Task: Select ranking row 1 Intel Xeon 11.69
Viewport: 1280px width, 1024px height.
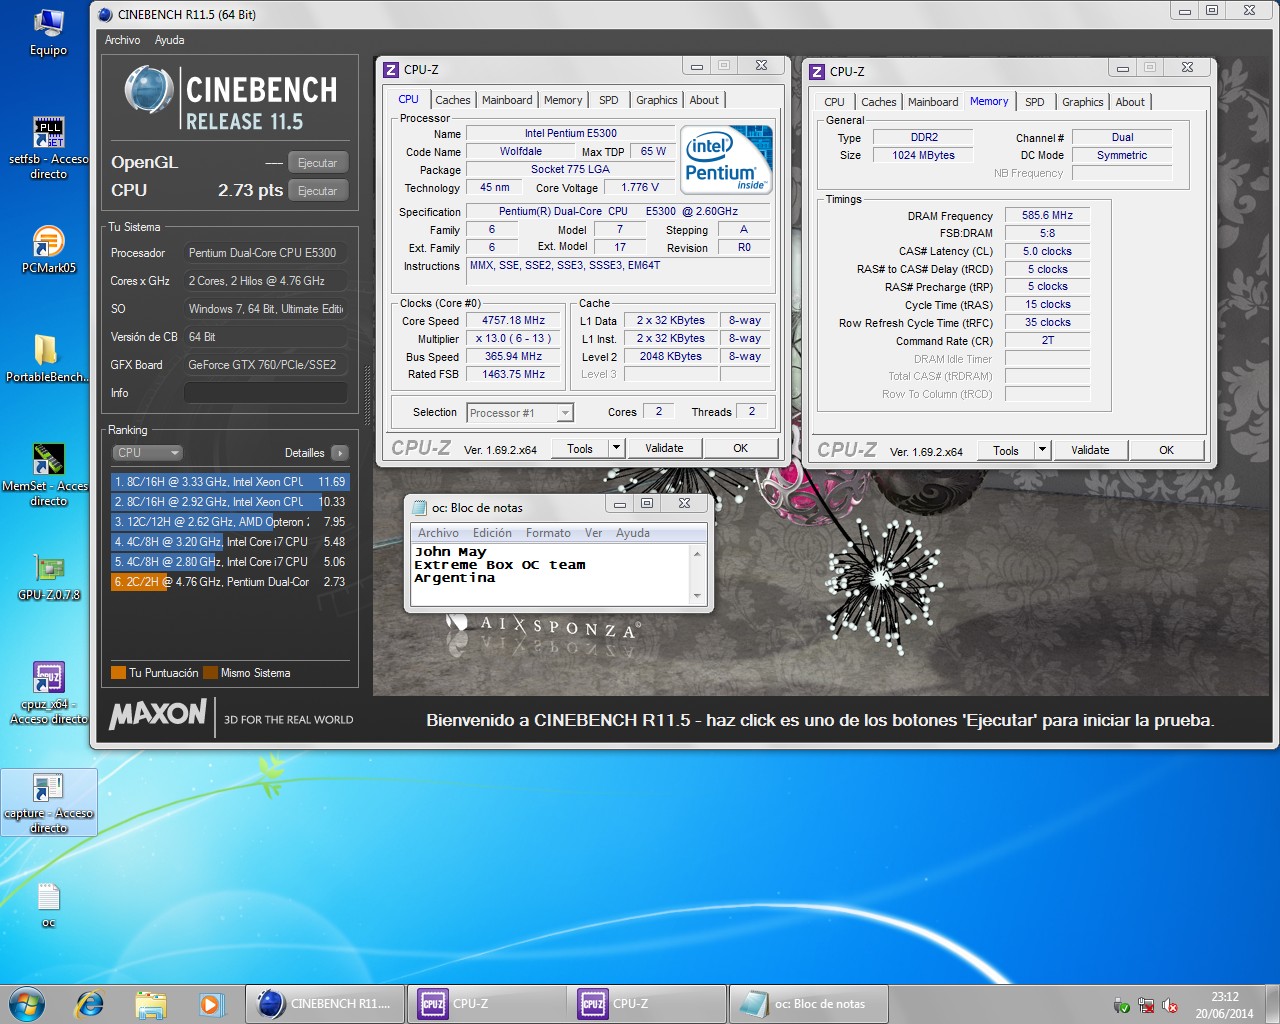Action: click(x=230, y=482)
